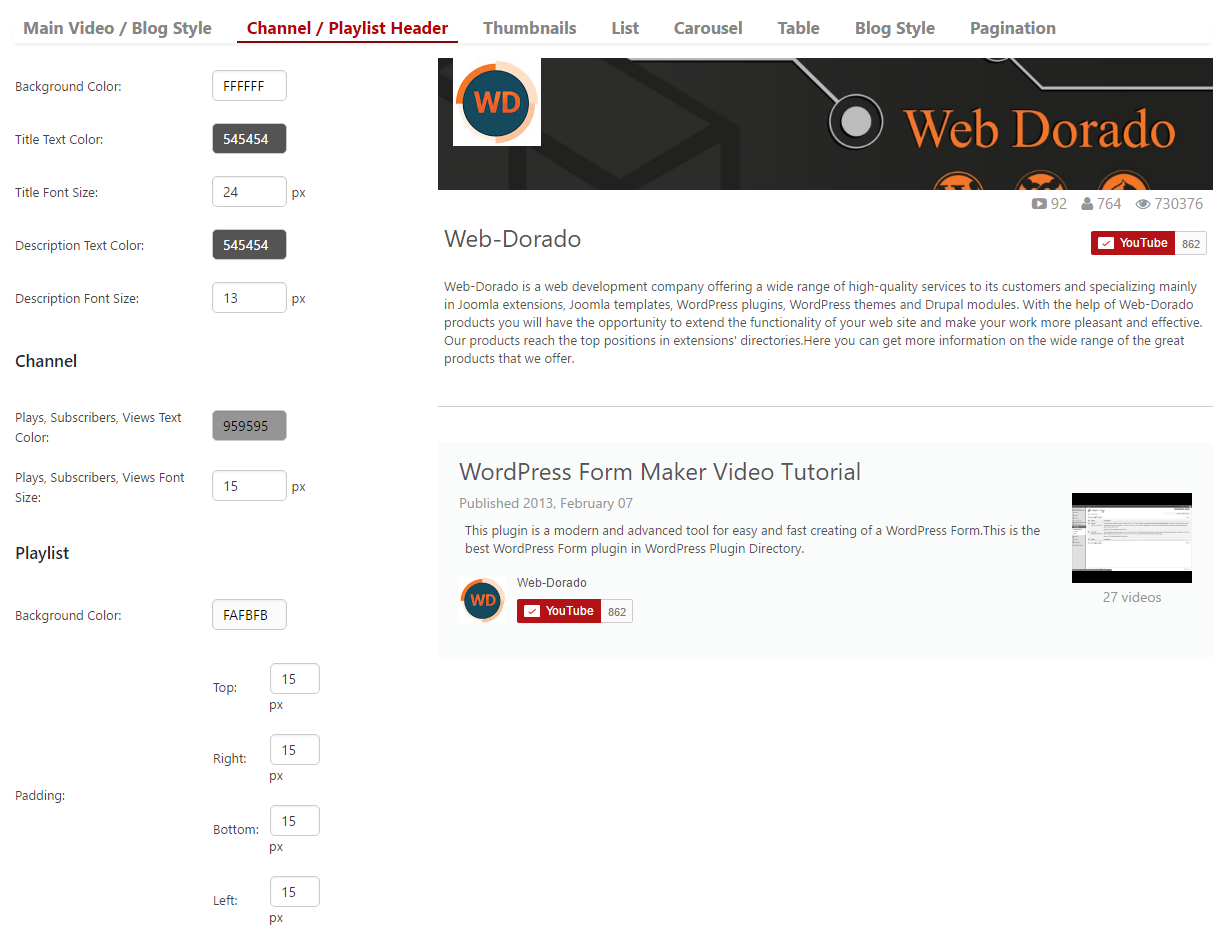The image size is (1227, 945).
Task: Go to the Pagination tab
Action: (x=1013, y=28)
